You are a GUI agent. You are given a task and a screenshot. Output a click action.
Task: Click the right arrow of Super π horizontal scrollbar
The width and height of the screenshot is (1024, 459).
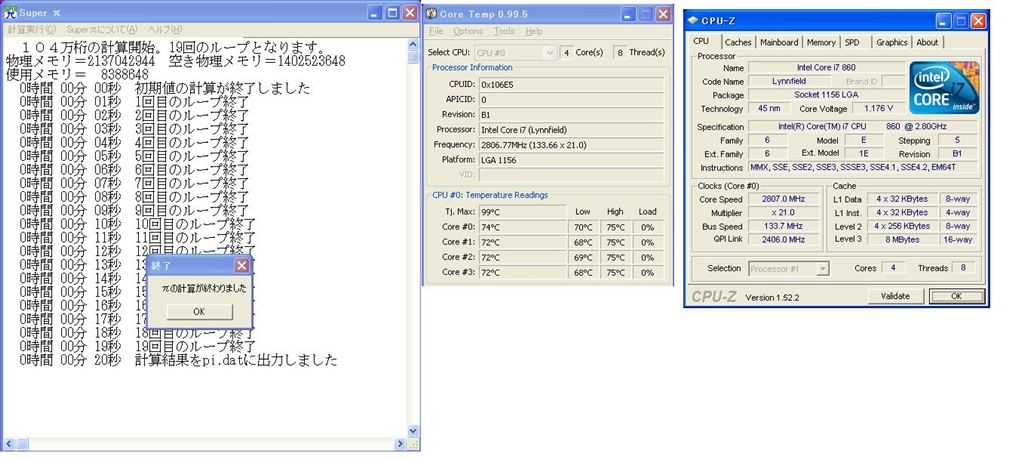(x=400, y=444)
